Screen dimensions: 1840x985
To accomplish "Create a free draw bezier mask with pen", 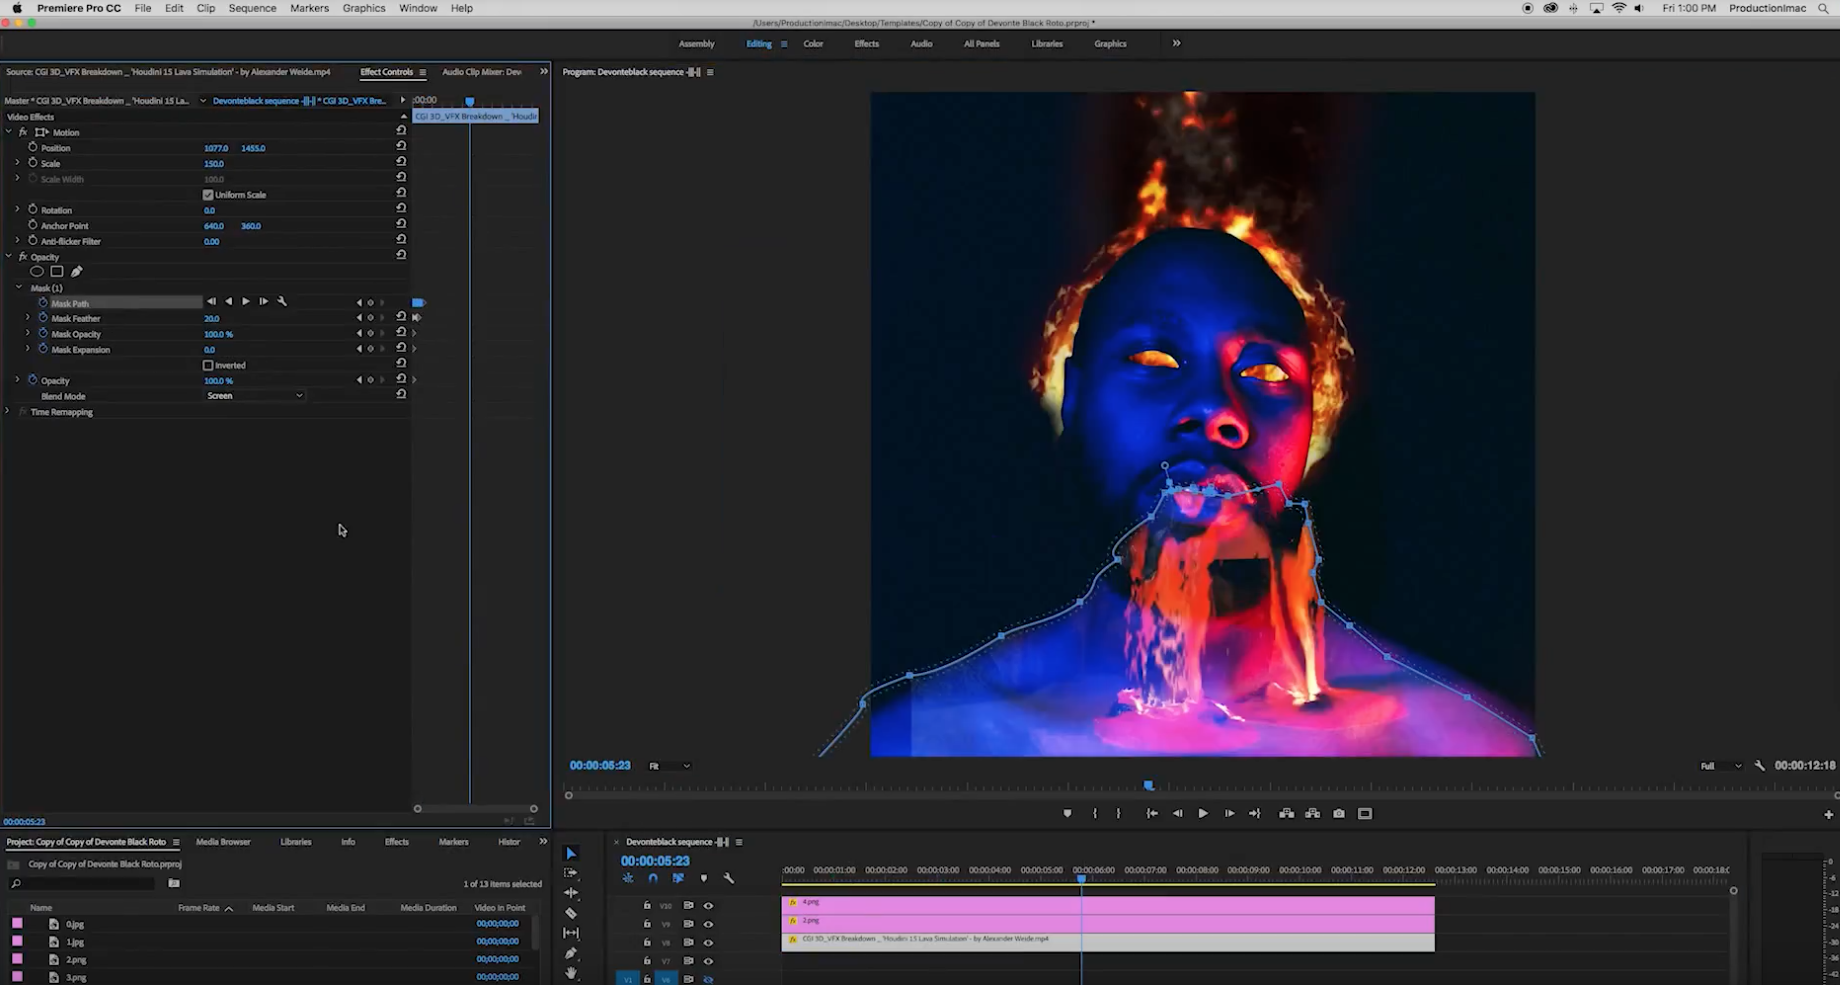I will point(77,271).
